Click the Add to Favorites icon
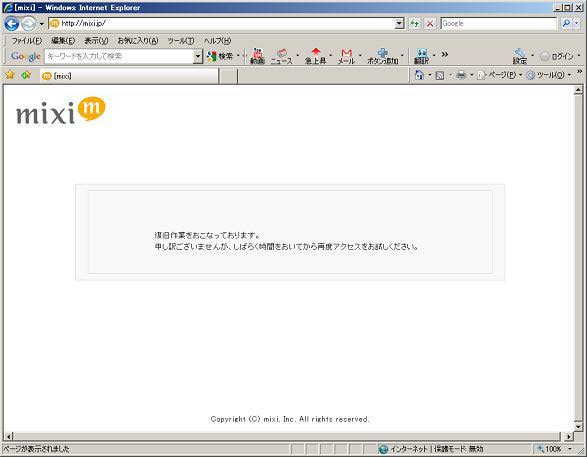Viewport: 587px width, 457px height. pyautogui.click(x=26, y=75)
